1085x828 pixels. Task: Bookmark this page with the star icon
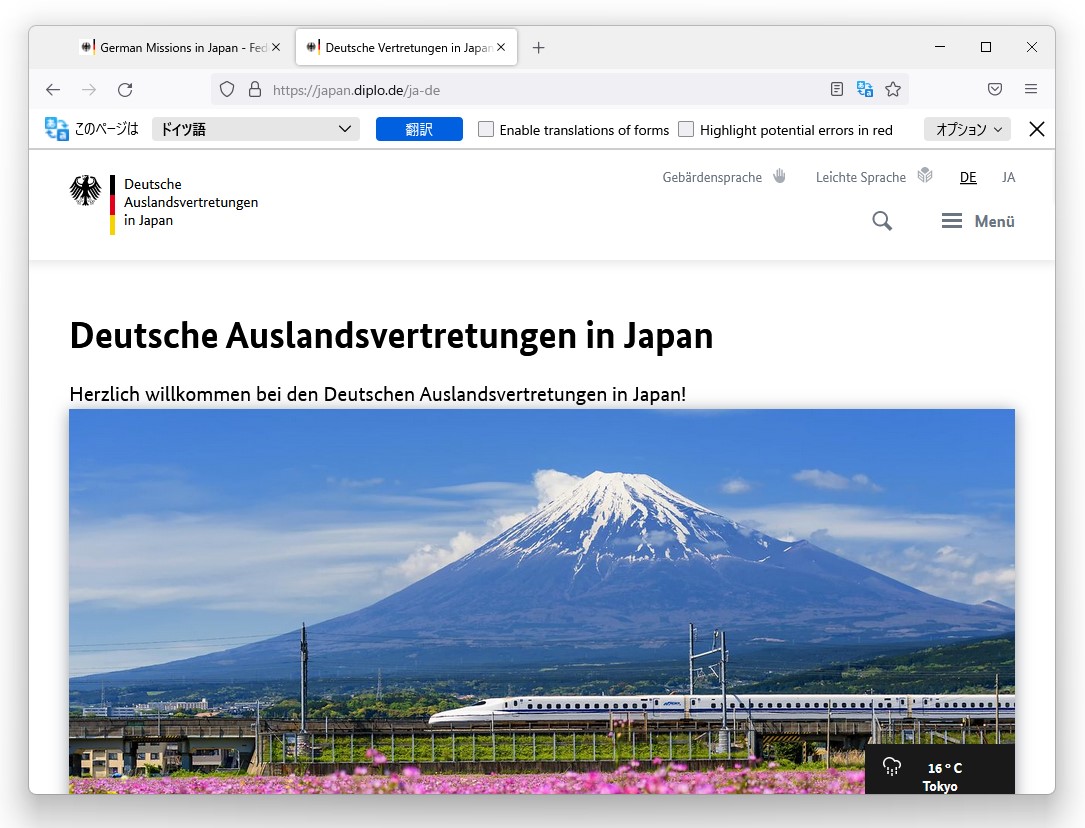tap(893, 89)
